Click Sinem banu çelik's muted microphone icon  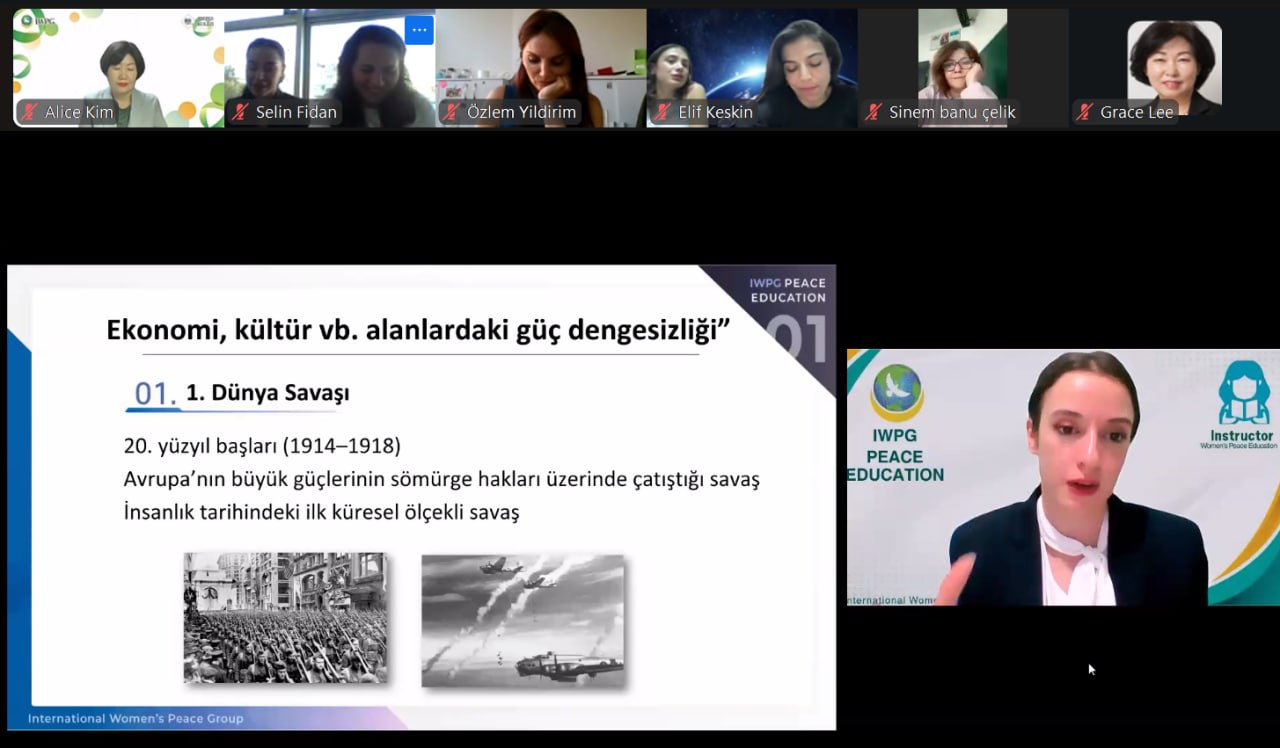pyautogui.click(x=874, y=112)
